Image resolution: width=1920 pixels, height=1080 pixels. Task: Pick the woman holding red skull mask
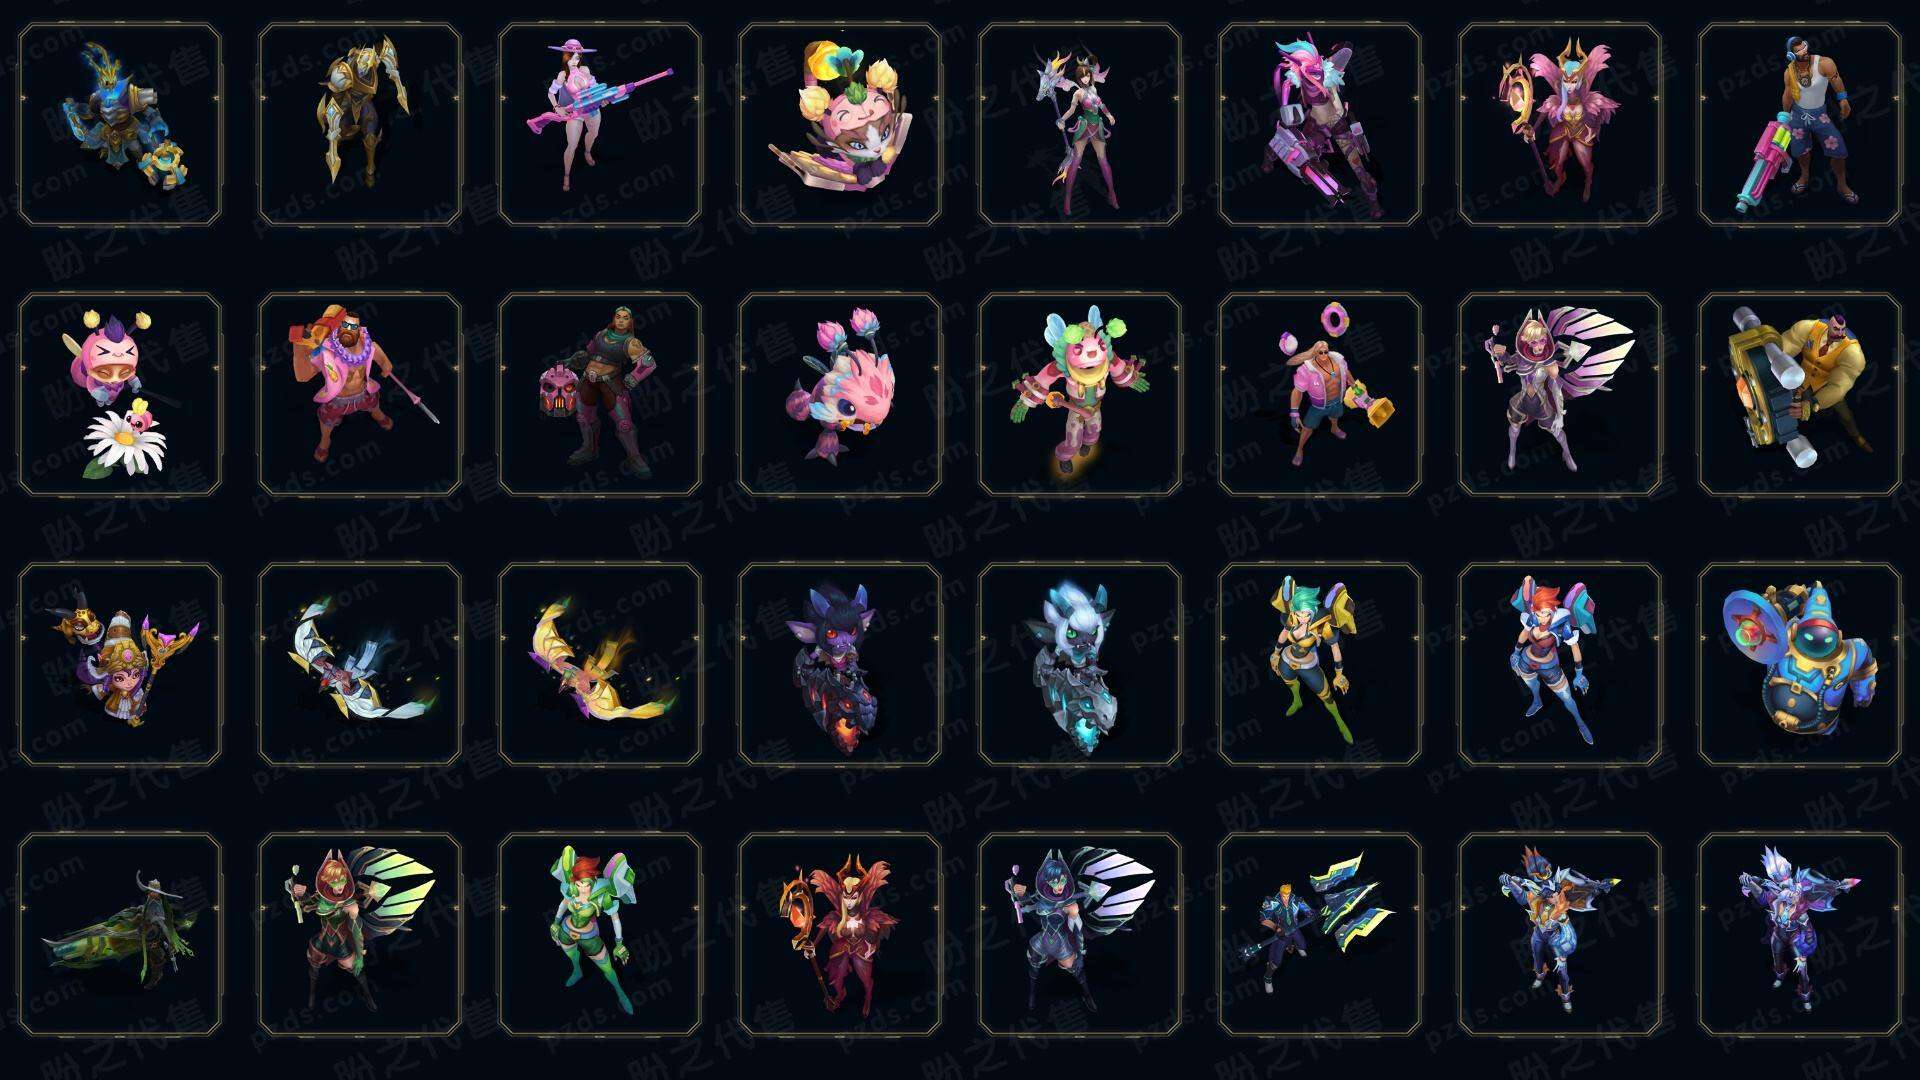pyautogui.click(x=600, y=395)
